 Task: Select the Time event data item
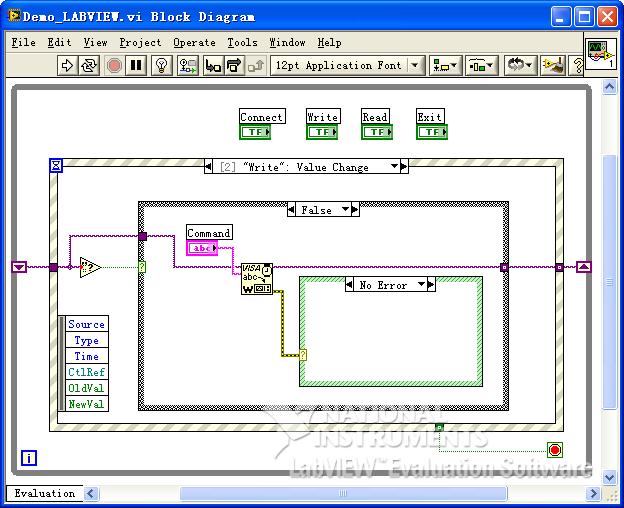click(86, 356)
